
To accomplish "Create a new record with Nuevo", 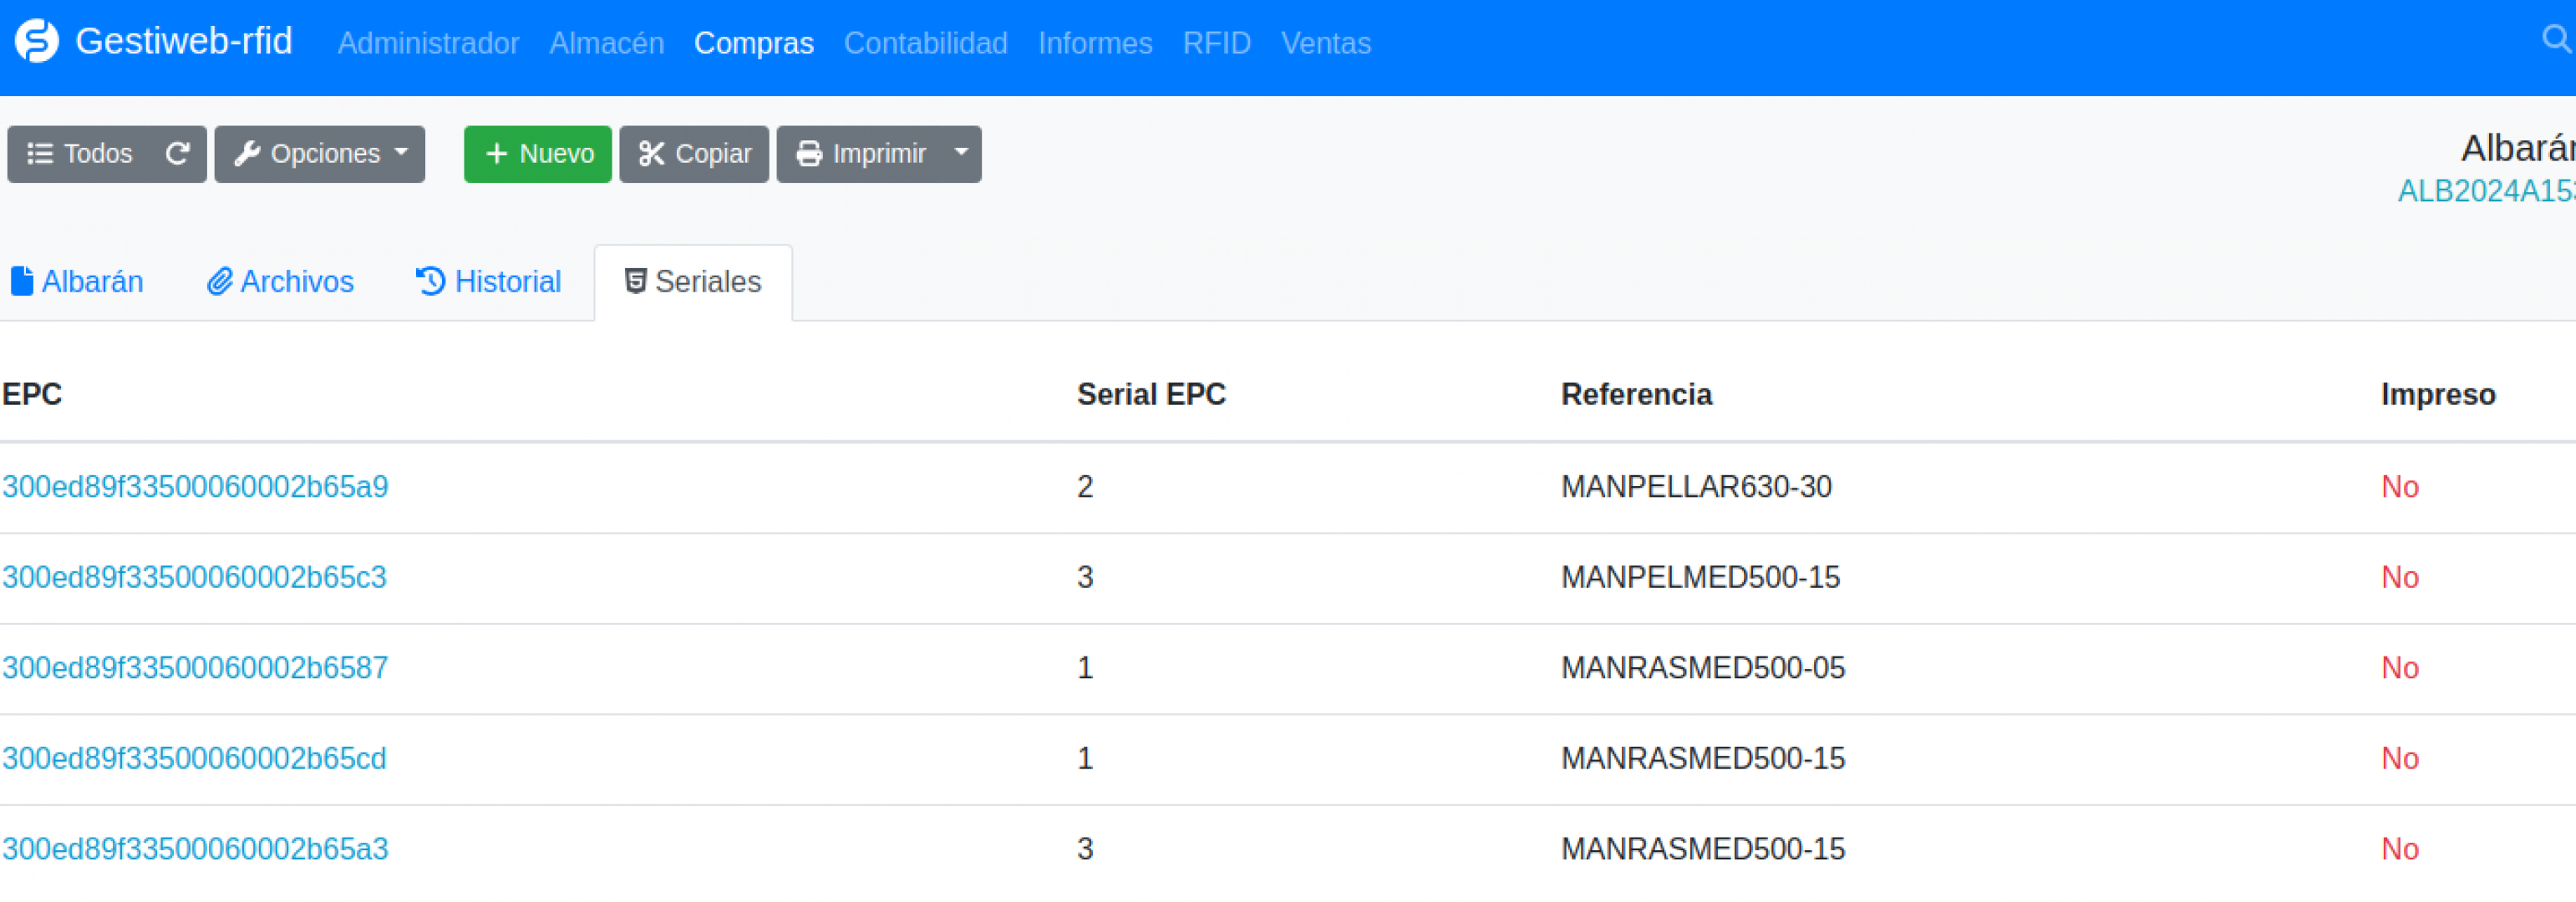I will point(538,154).
